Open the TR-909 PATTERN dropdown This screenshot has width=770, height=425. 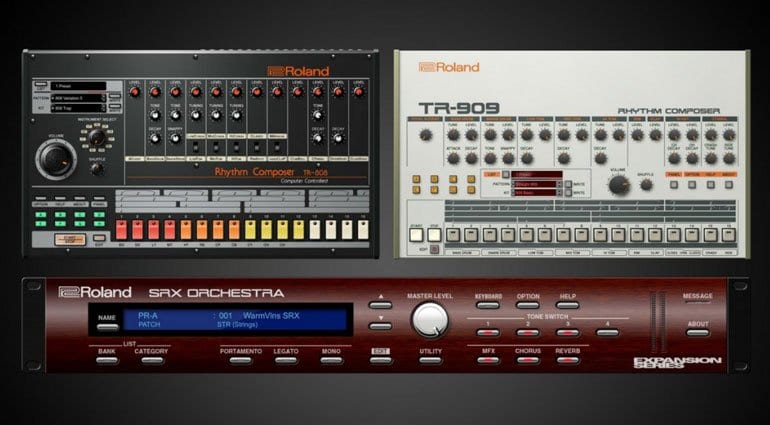538,184
